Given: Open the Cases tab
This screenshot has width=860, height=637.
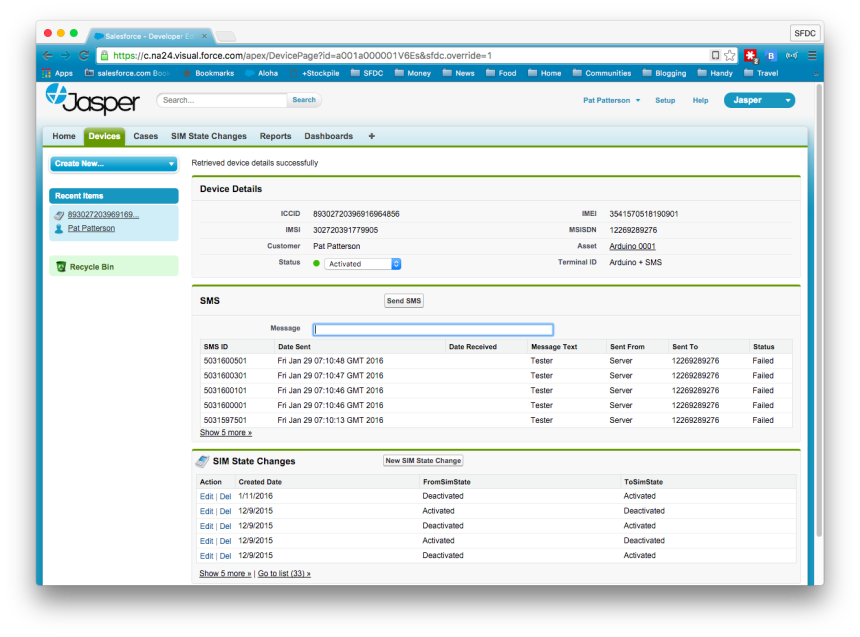Looking at the screenshot, I should (145, 136).
